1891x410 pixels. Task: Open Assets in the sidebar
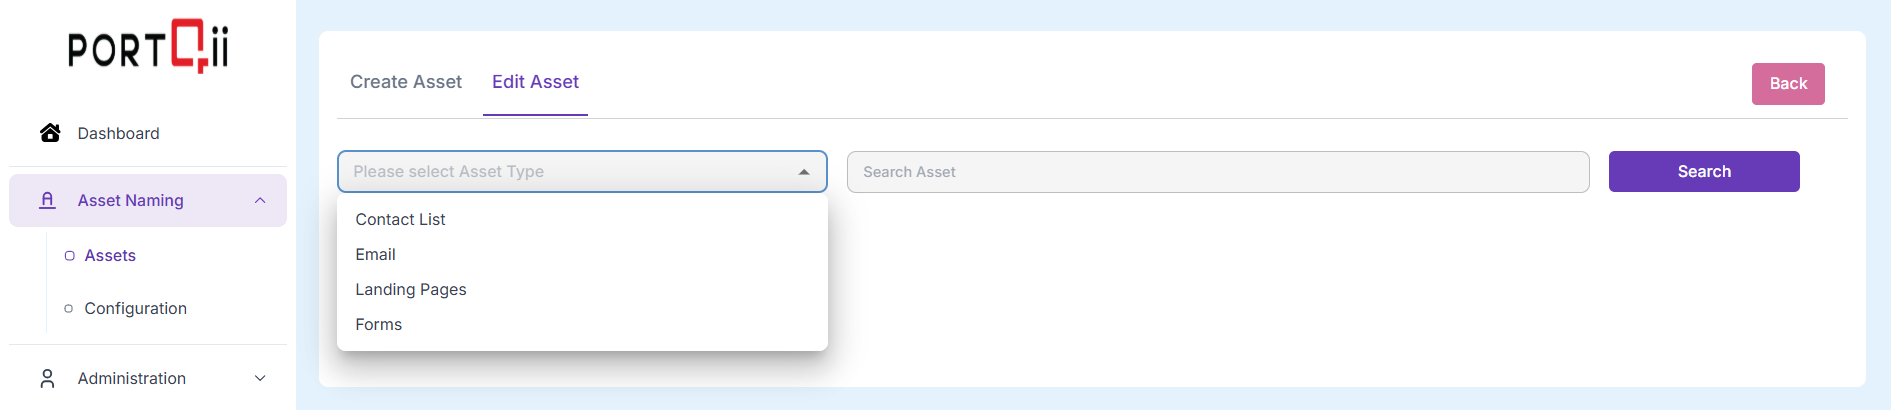click(x=110, y=256)
